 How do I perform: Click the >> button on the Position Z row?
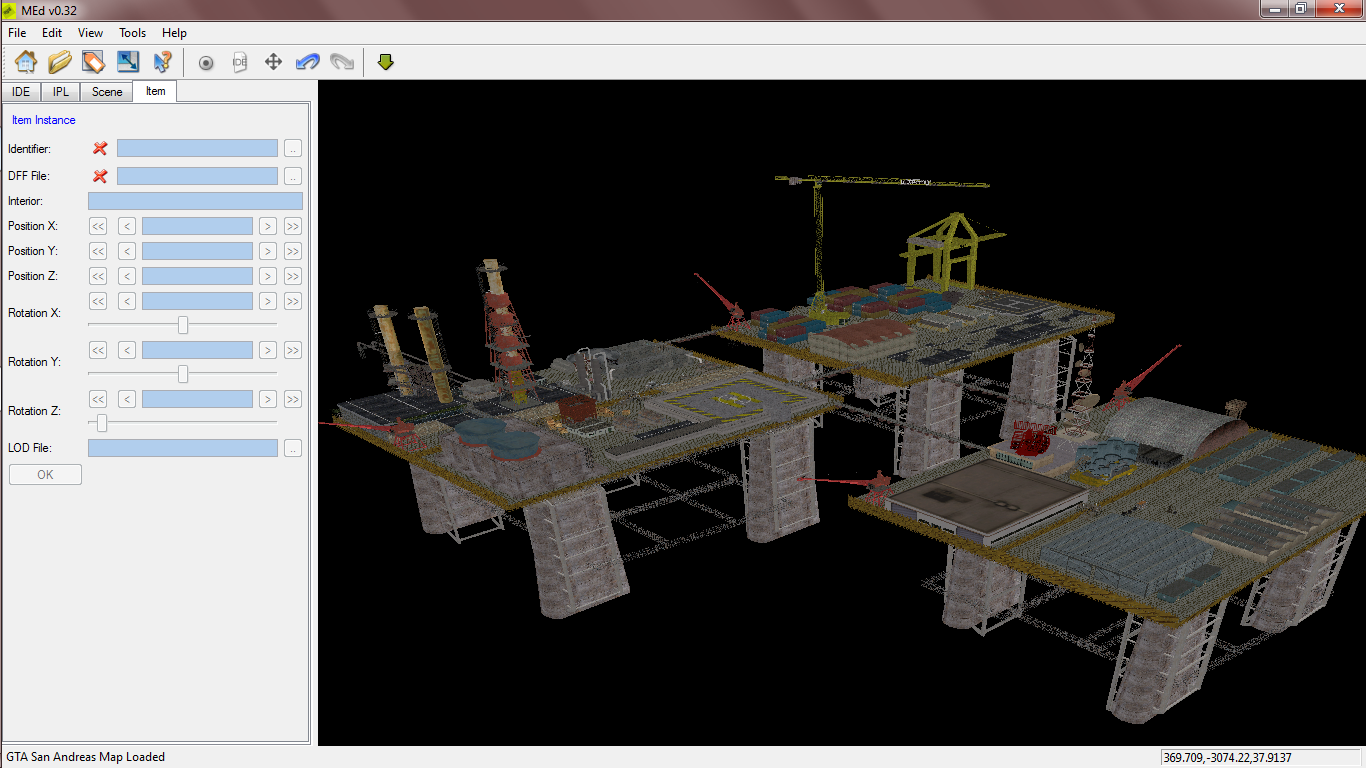click(293, 276)
